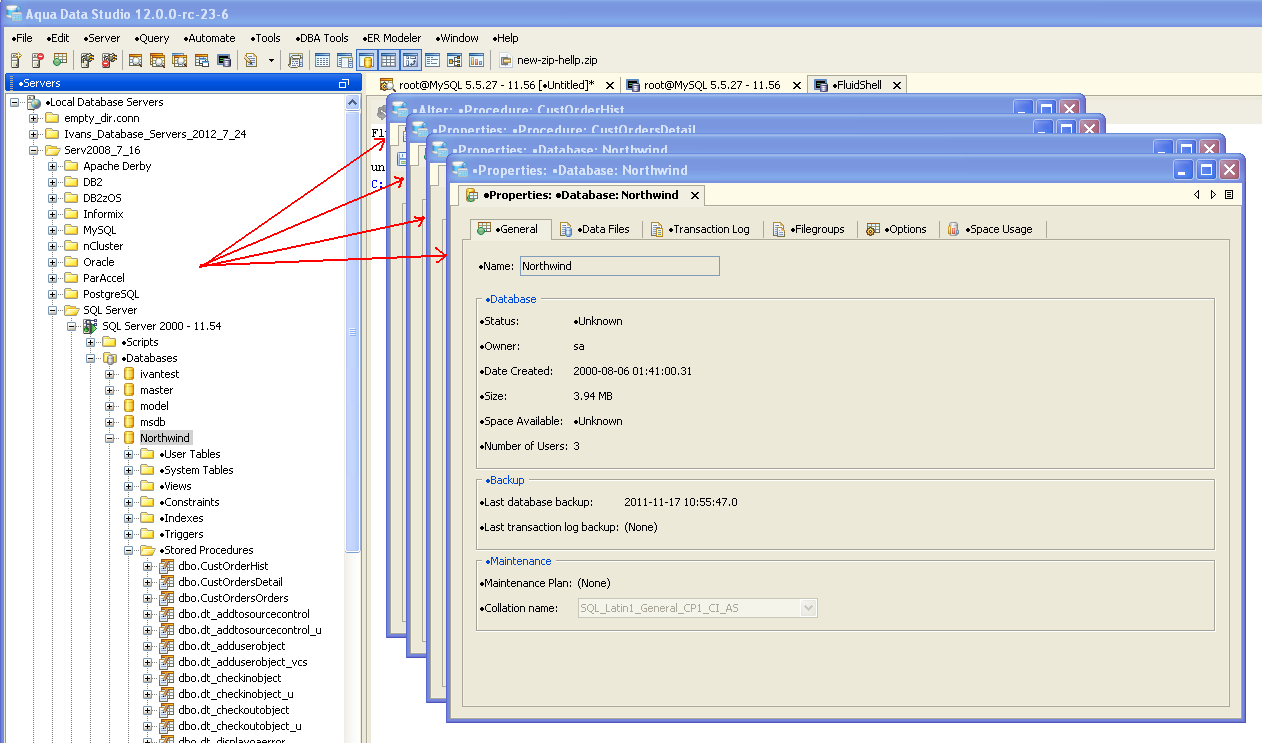Viewport: 1262px width, 743px height.
Task: Click the Local Database Servers root icon
Action: pyautogui.click(x=33, y=102)
